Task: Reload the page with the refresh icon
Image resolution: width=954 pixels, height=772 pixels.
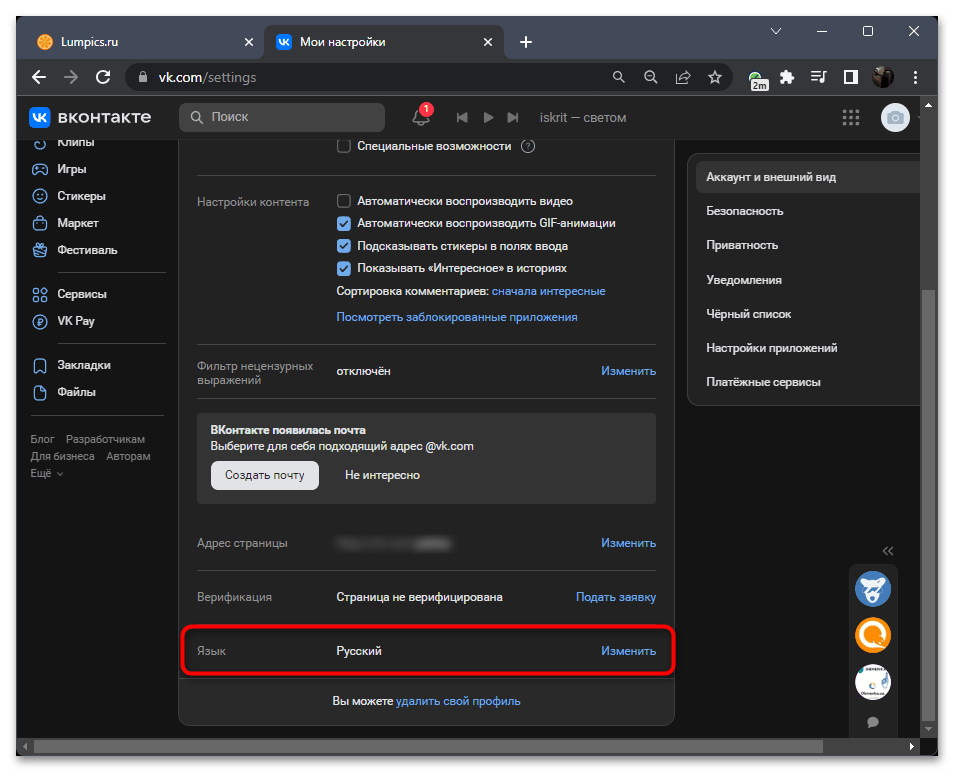Action: pyautogui.click(x=103, y=77)
